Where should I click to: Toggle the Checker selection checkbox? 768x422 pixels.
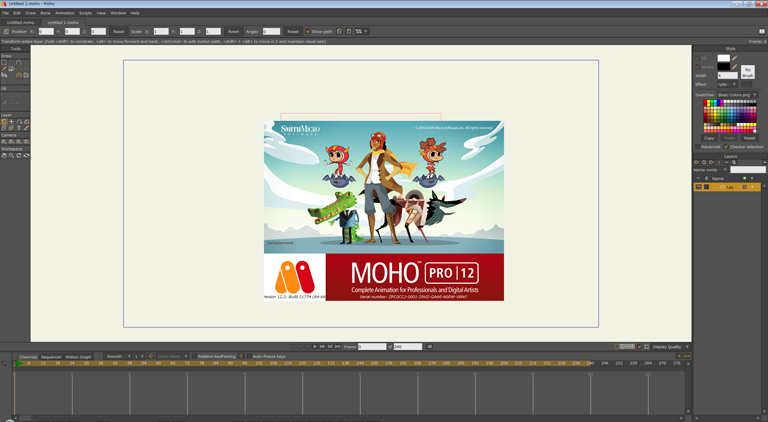point(726,146)
